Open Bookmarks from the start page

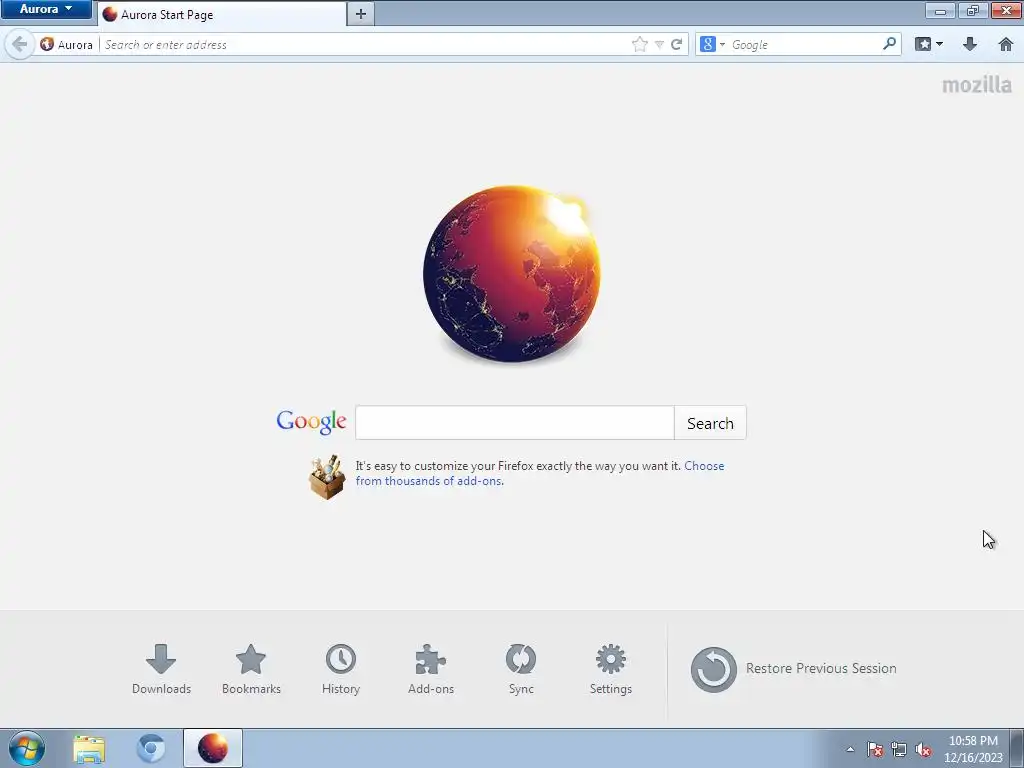click(251, 669)
